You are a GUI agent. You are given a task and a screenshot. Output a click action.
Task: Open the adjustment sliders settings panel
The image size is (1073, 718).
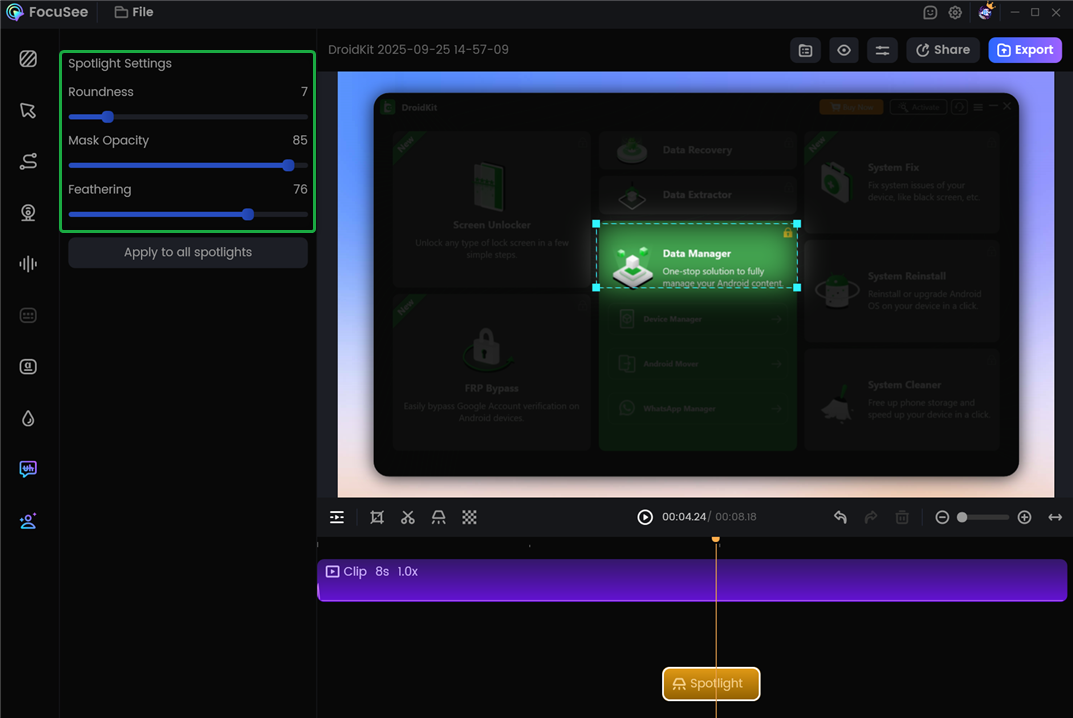pos(882,50)
